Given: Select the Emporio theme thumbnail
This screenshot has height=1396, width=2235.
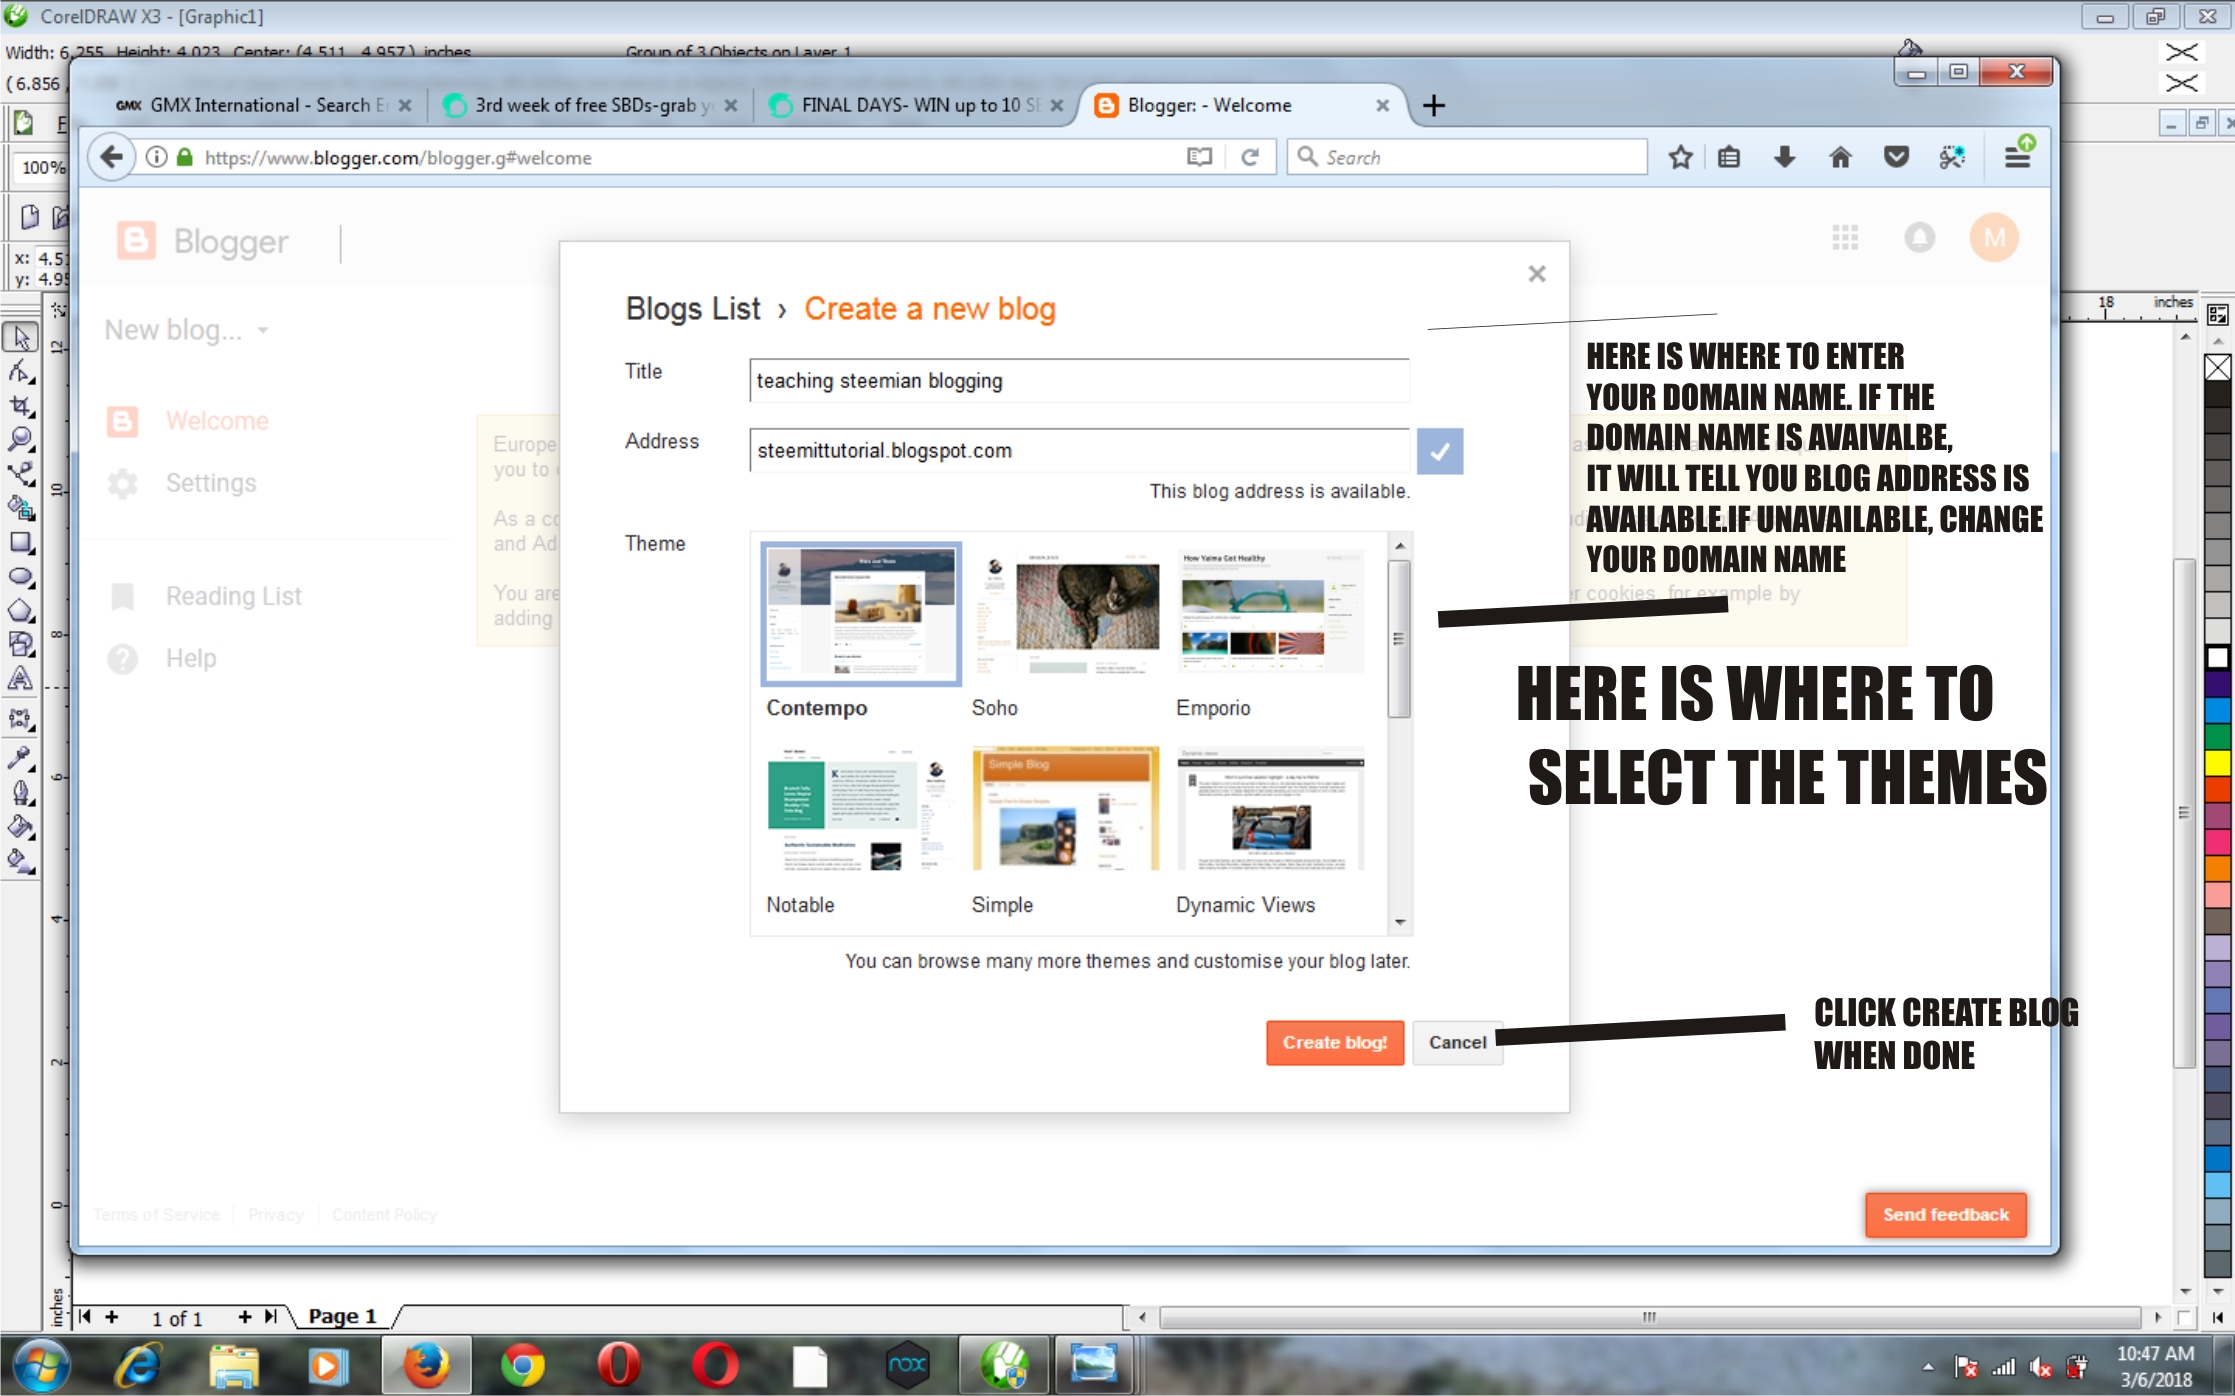Looking at the screenshot, I should coord(1271,614).
